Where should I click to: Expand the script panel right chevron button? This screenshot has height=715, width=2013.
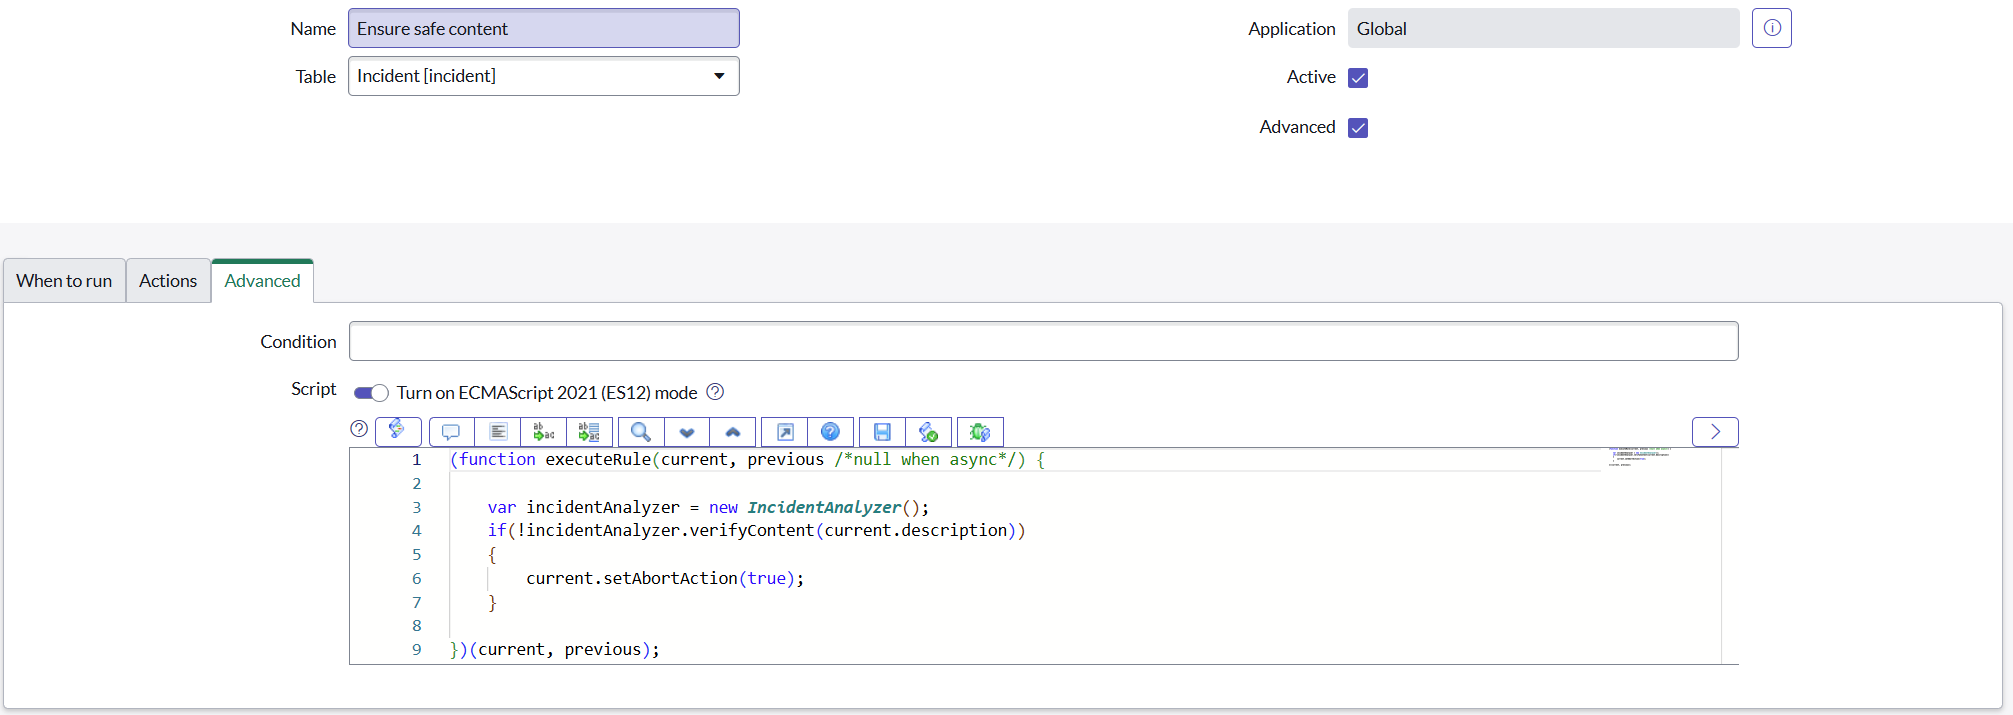1715,432
